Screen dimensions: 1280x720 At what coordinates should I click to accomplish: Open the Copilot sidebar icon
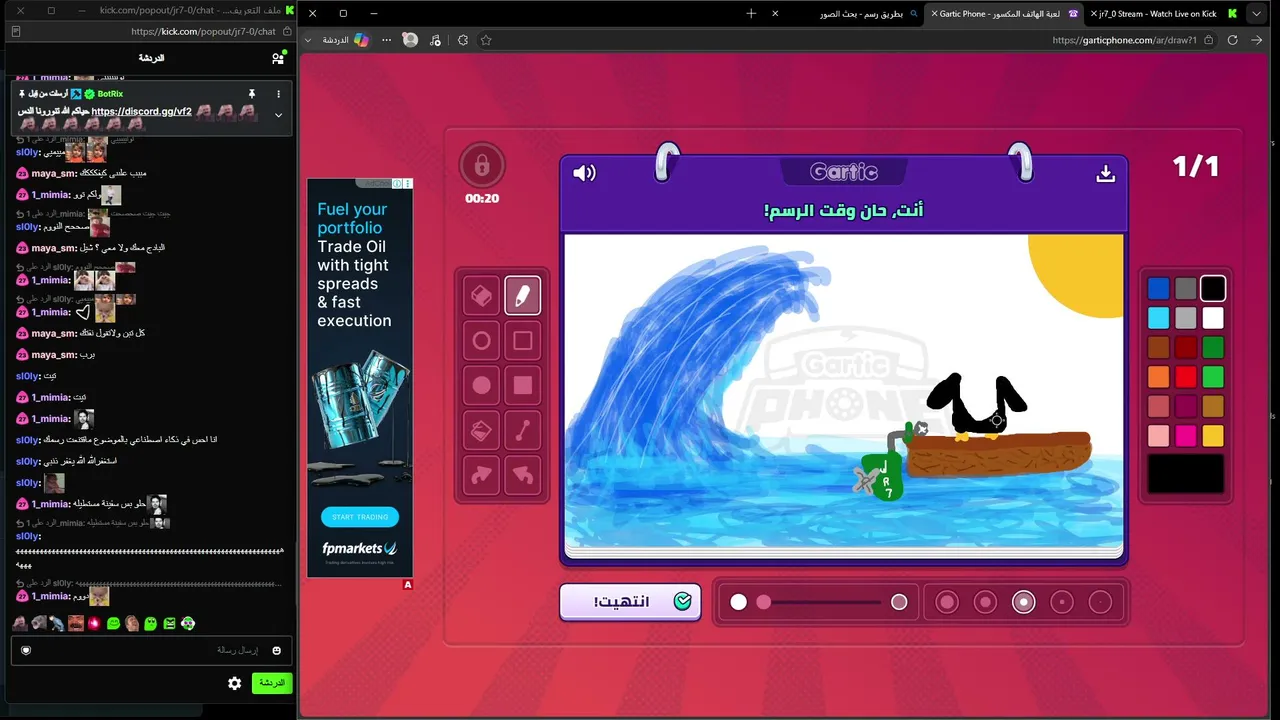coord(361,40)
